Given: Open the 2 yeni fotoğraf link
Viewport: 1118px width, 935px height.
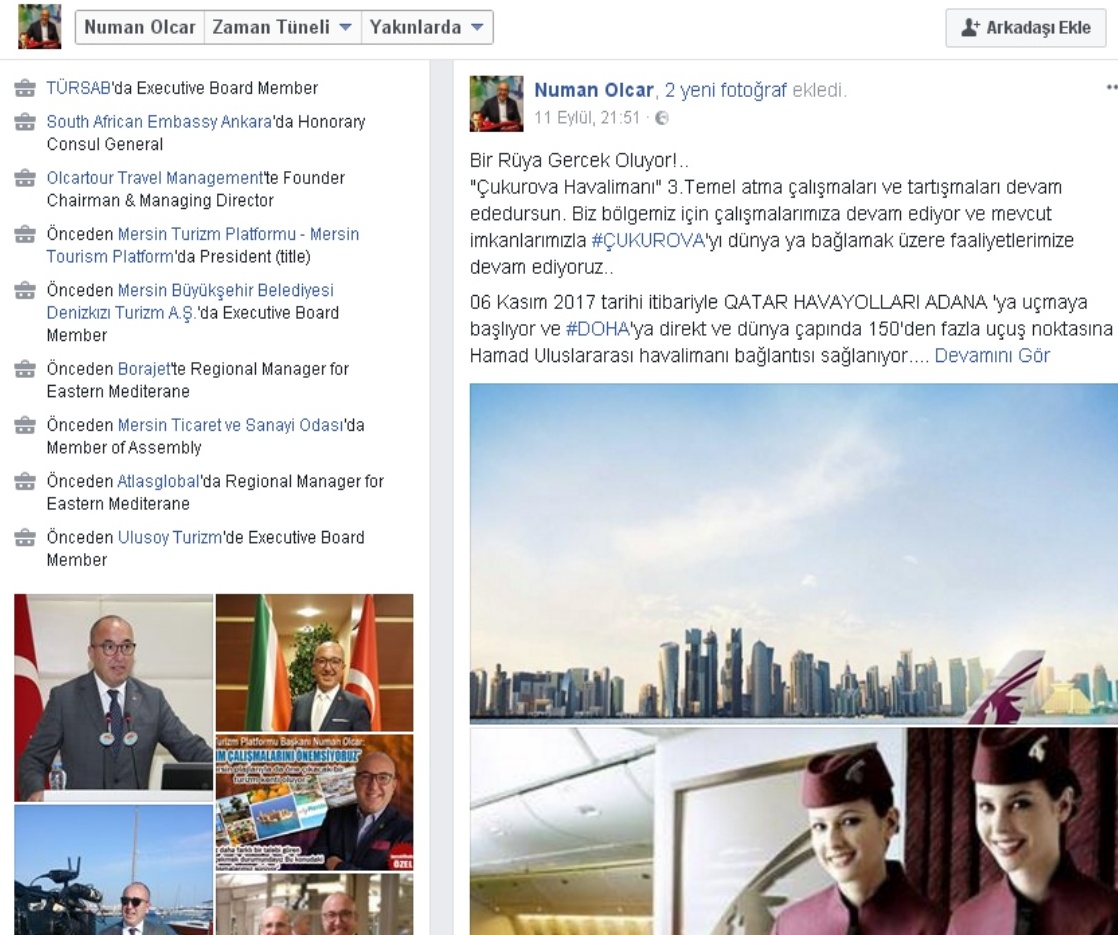Looking at the screenshot, I should [726, 90].
